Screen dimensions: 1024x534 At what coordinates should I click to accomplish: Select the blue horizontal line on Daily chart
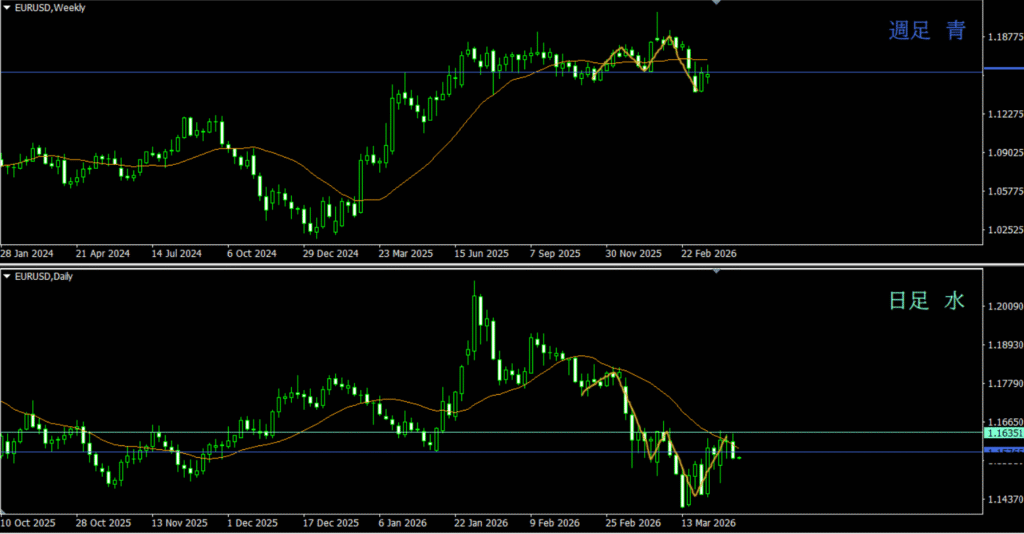coord(300,452)
